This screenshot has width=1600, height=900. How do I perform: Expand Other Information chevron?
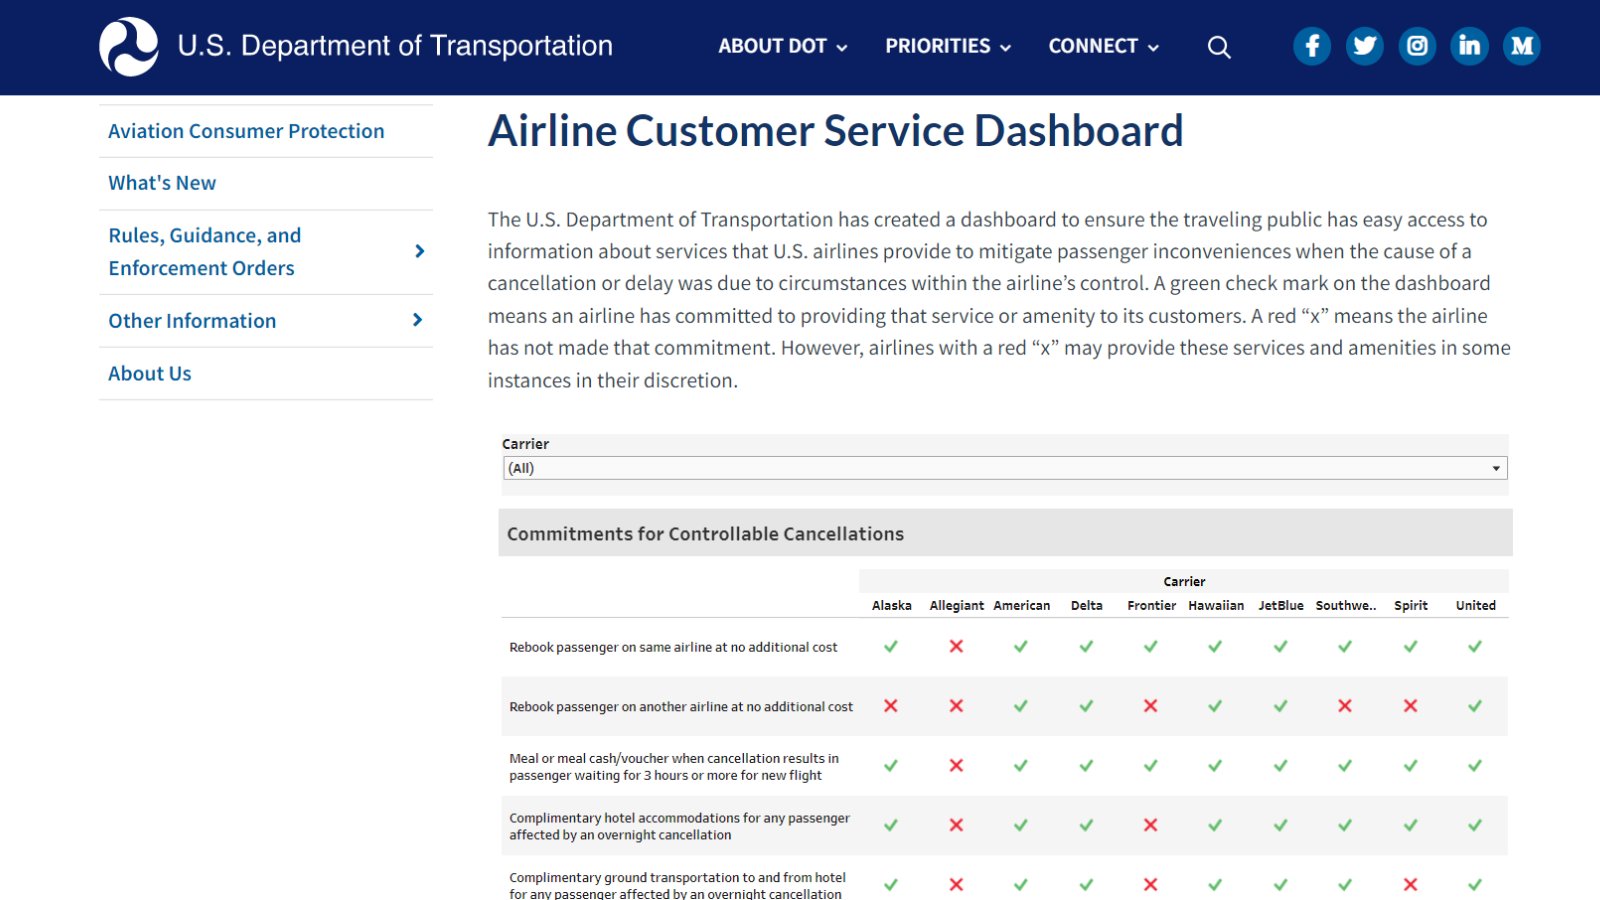[x=418, y=320]
